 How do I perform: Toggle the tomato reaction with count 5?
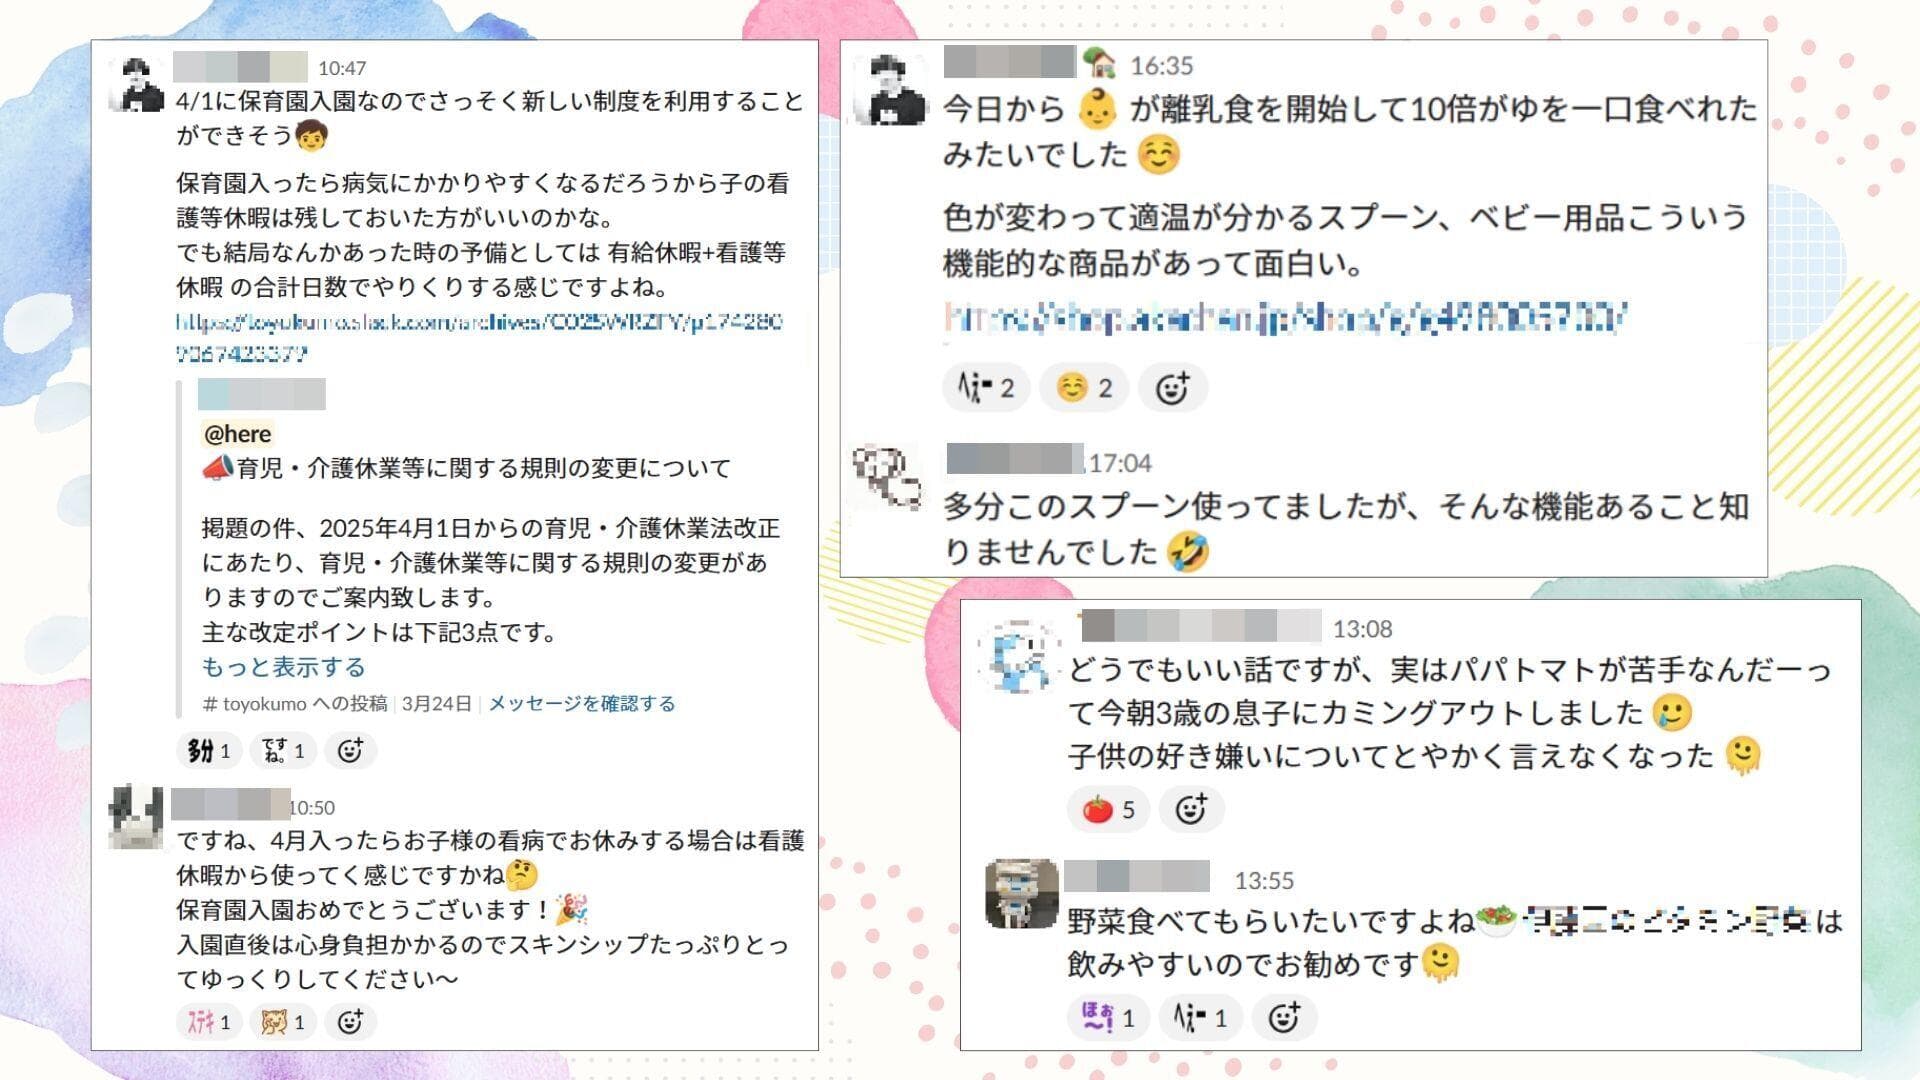click(1108, 809)
